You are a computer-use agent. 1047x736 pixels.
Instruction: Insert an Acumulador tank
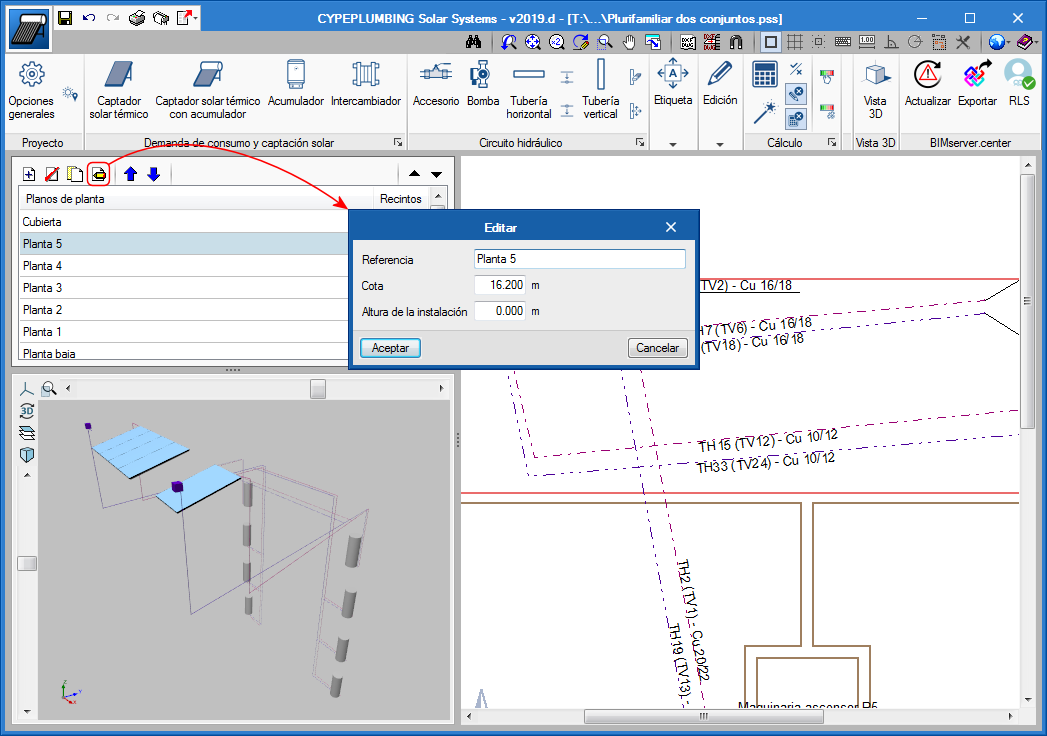coord(296,83)
